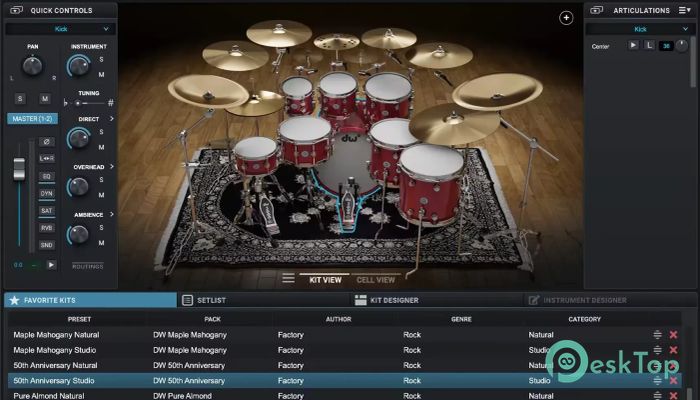The width and height of the screenshot is (700, 400).
Task: Sort by the Category column header
Action: point(584,319)
